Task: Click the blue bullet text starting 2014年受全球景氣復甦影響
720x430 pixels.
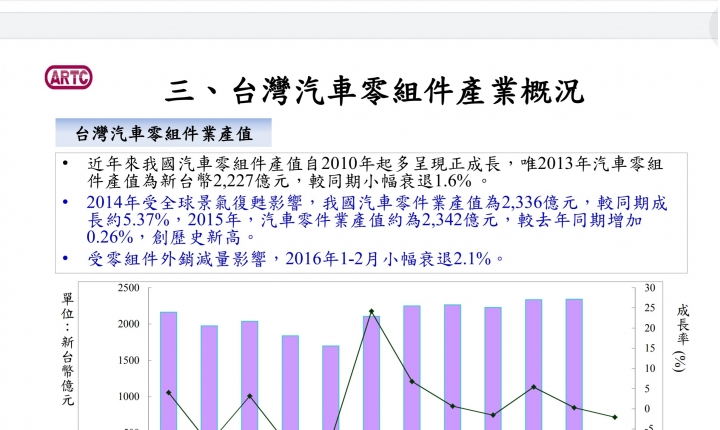Action: [x=377, y=220]
